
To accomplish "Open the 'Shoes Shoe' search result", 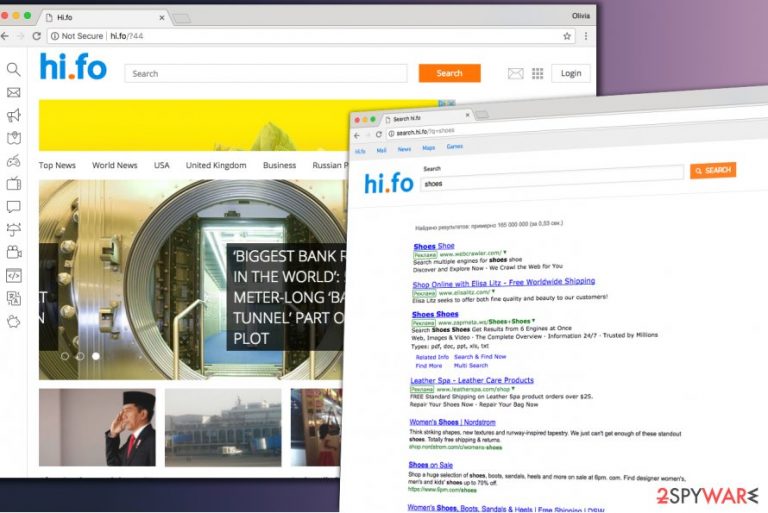I will [x=434, y=246].
